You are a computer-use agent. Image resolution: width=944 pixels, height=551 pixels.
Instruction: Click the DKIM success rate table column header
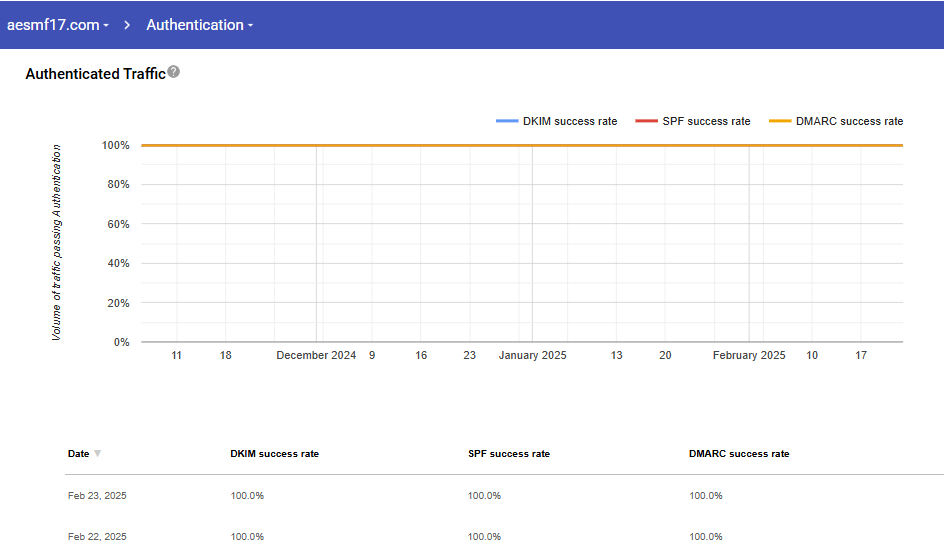(274, 454)
